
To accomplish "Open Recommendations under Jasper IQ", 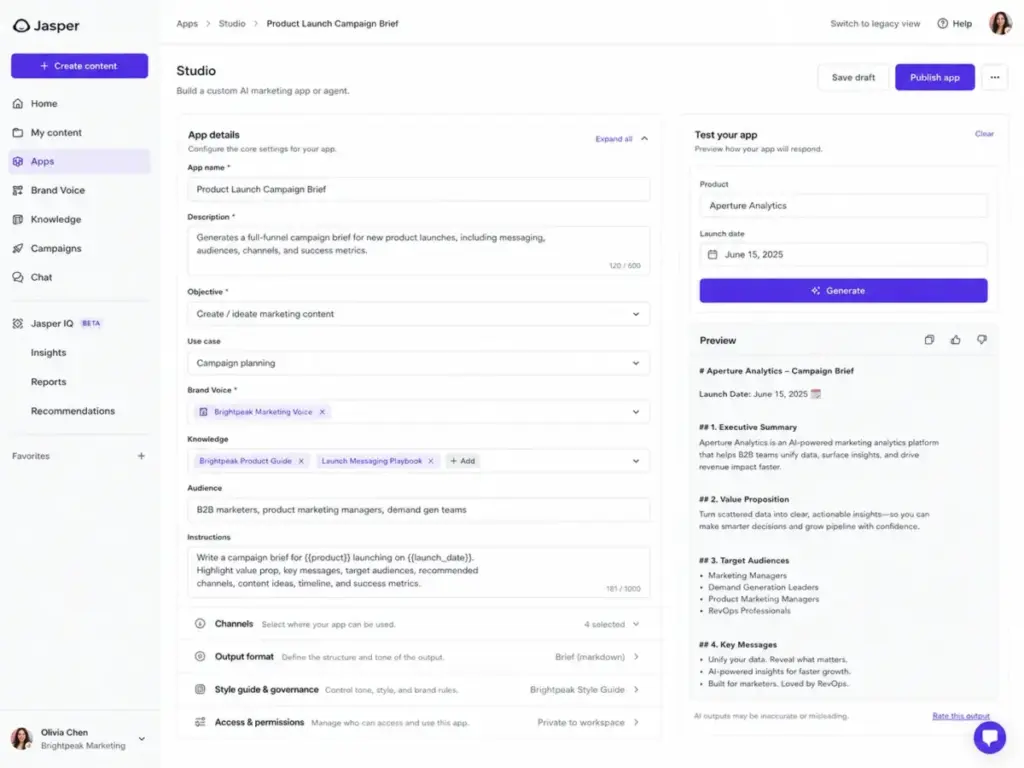I will click(72, 411).
